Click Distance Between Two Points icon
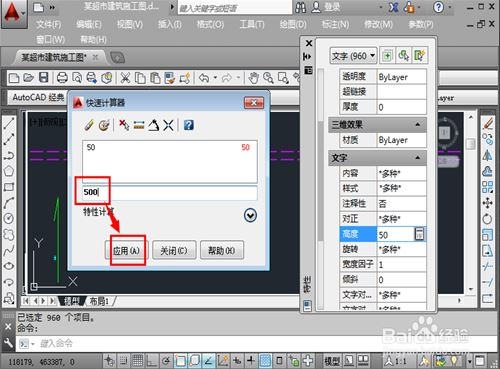Image resolution: width=500 pixels, height=369 pixels. tap(139, 125)
